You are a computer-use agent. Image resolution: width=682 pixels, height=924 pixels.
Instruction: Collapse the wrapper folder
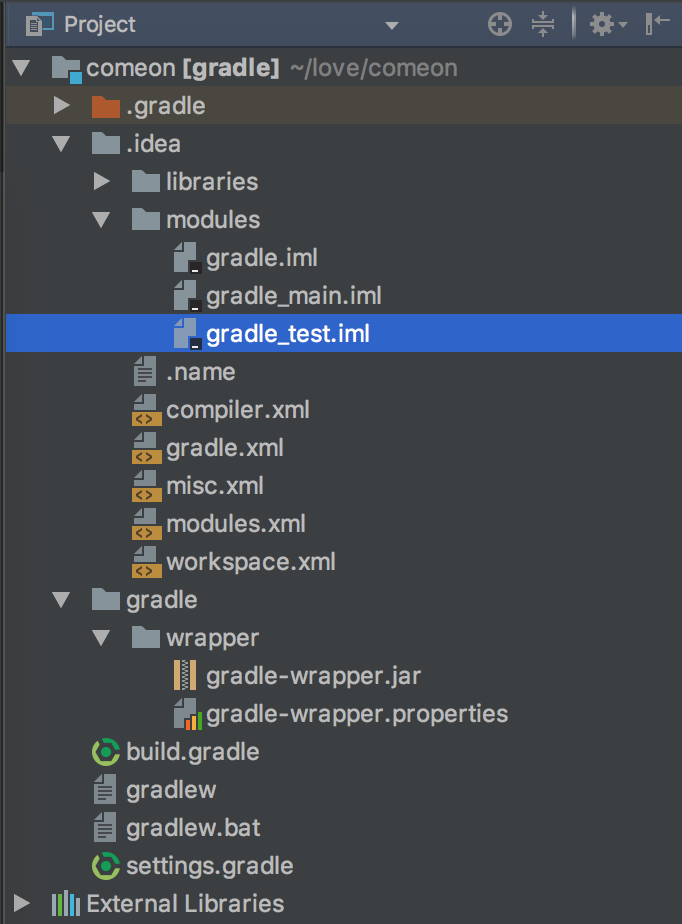point(101,638)
